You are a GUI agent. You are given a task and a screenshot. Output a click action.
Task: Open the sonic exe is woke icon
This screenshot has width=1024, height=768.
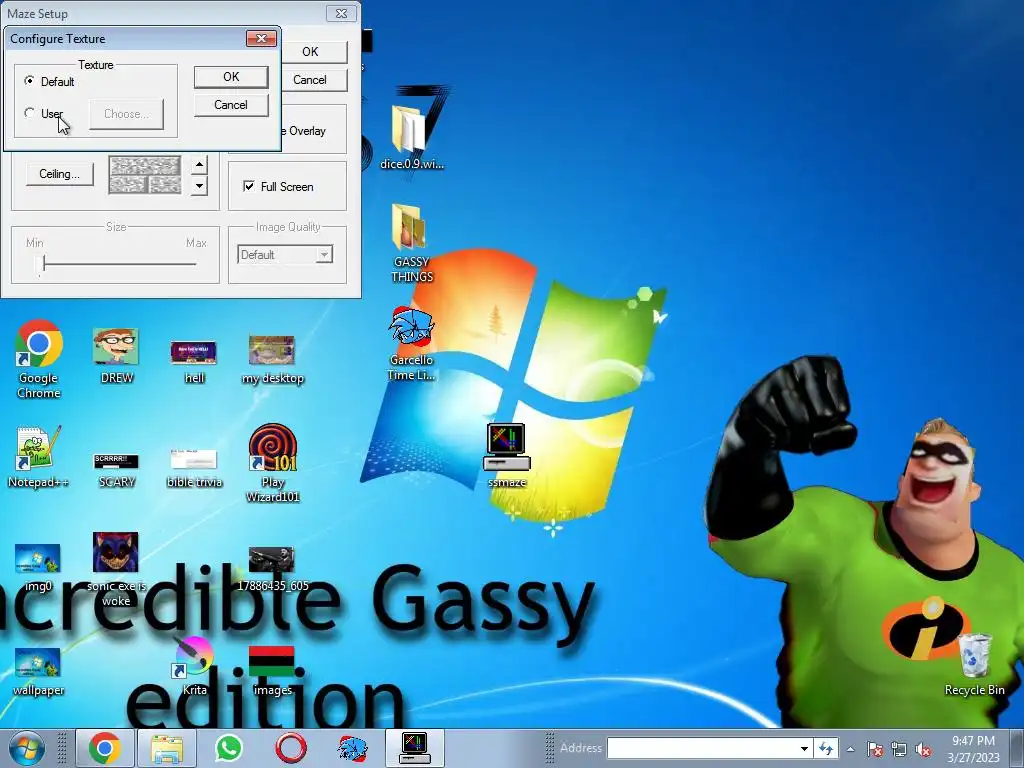pyautogui.click(x=116, y=568)
